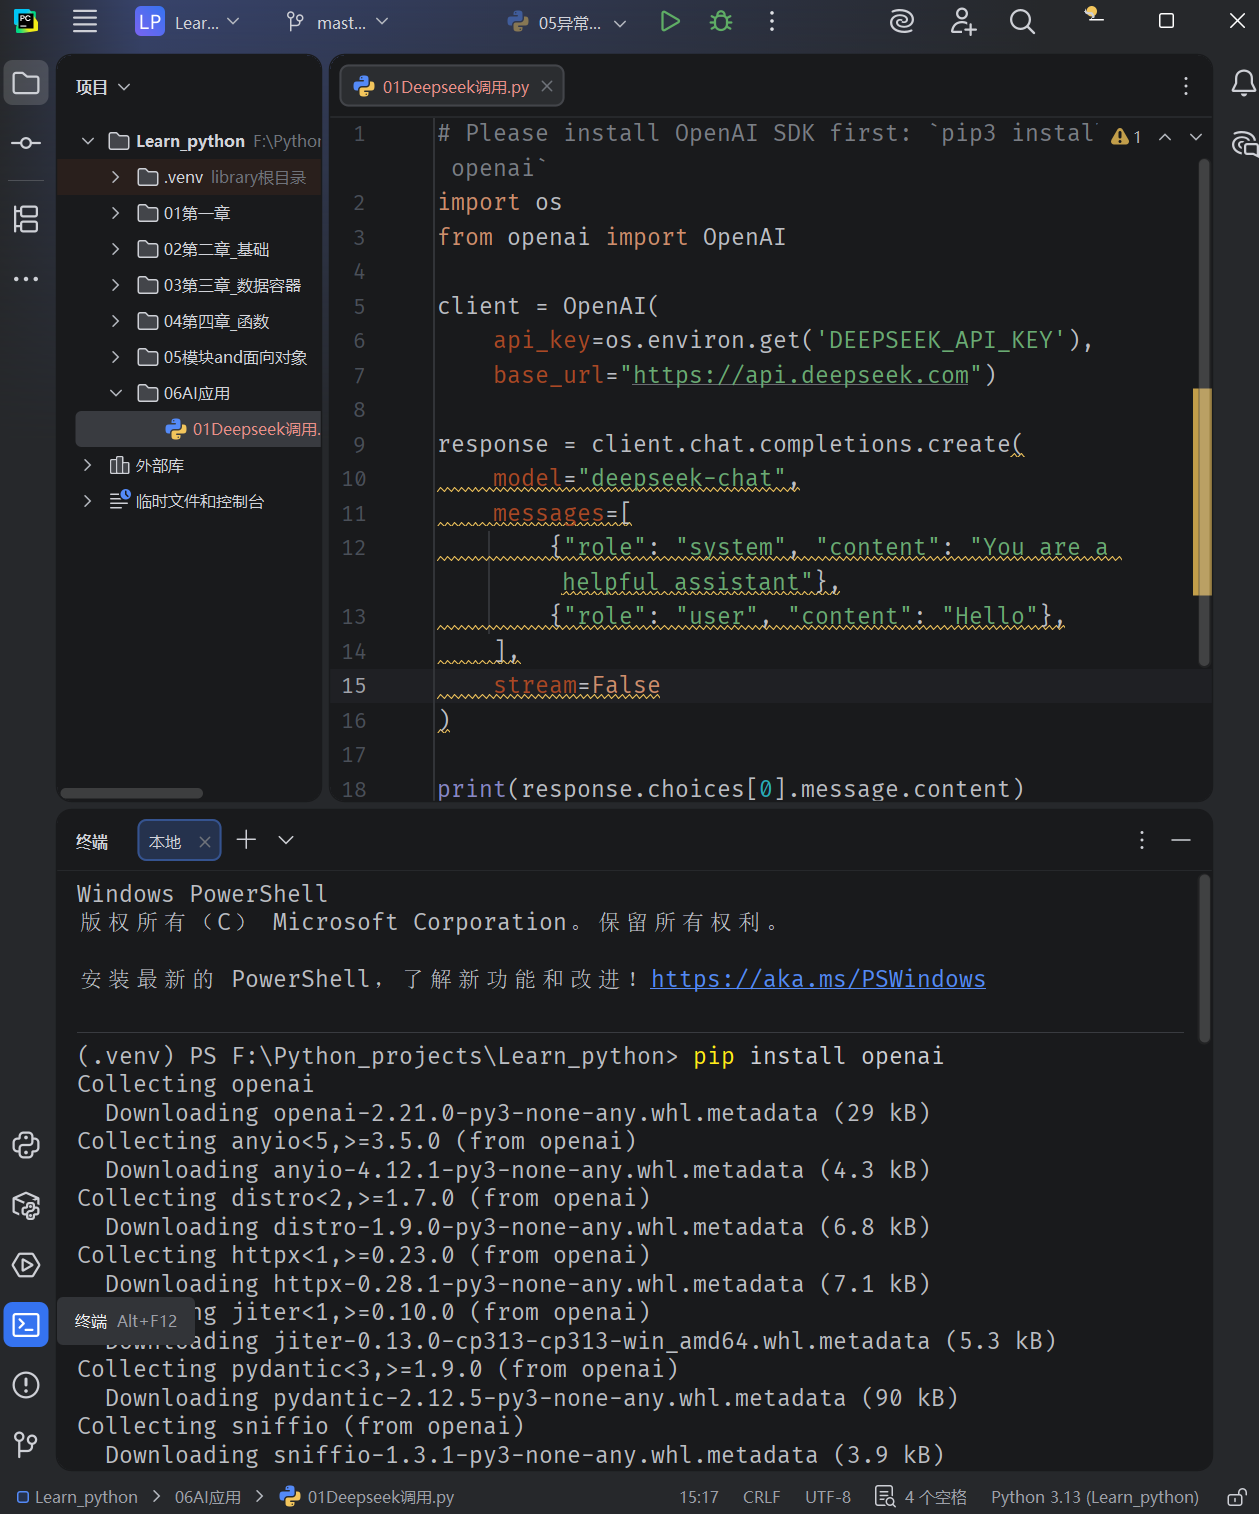1259x1514 pixels.
Task: Expand the .venv folder
Action: (116, 177)
